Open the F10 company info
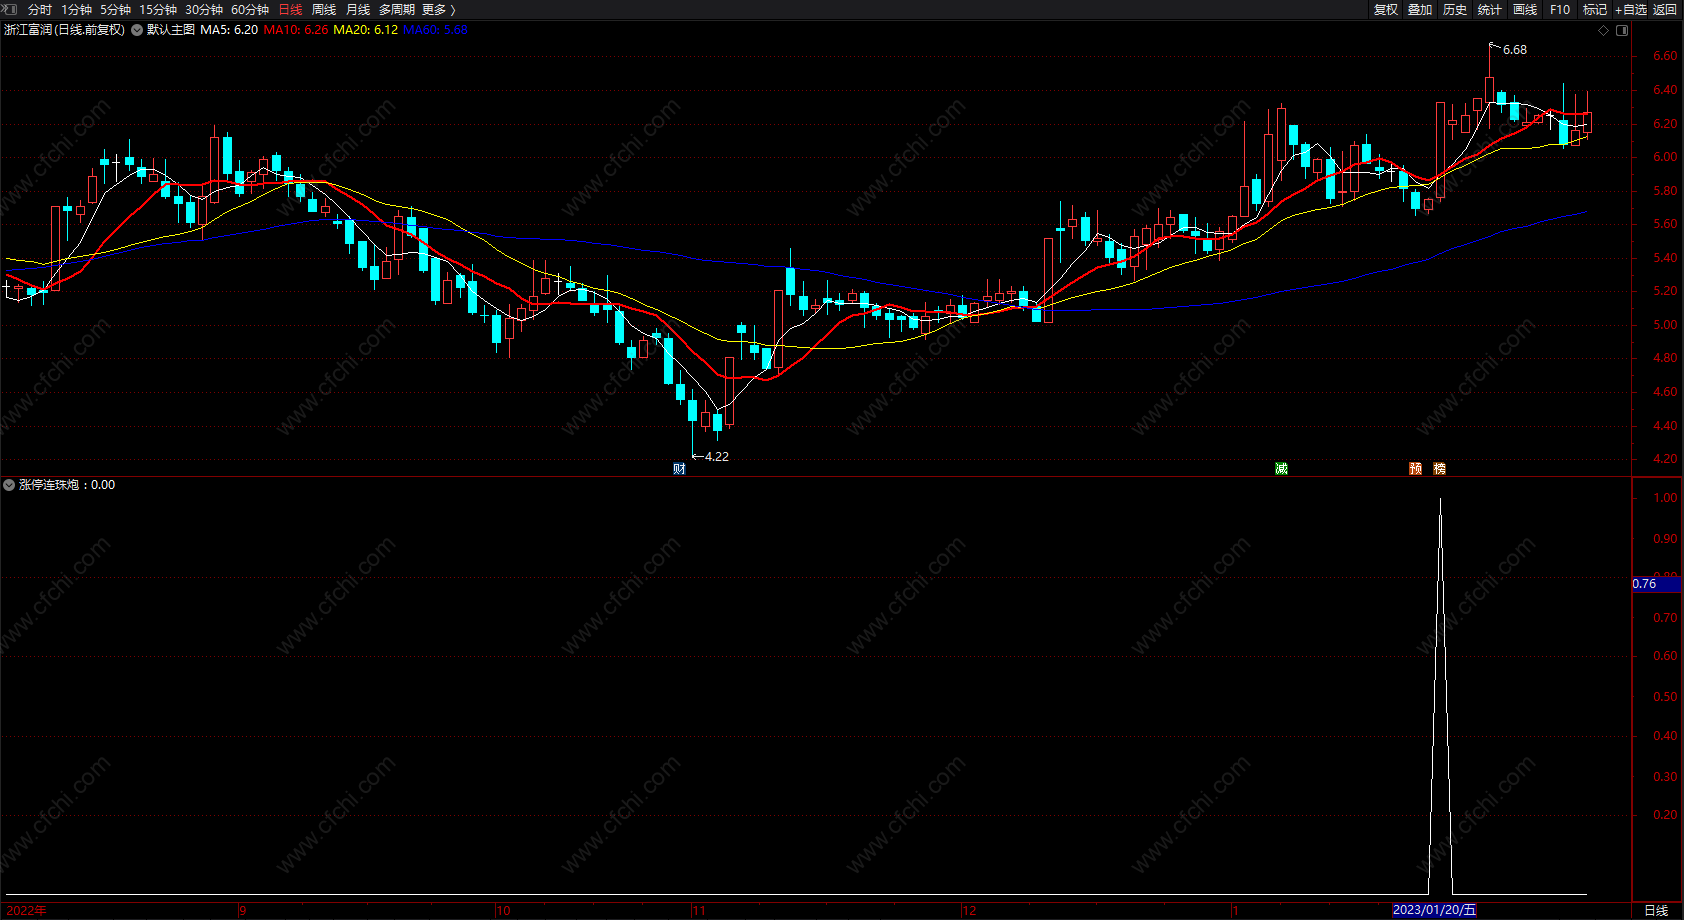Image resolution: width=1684 pixels, height=920 pixels. pos(1560,9)
